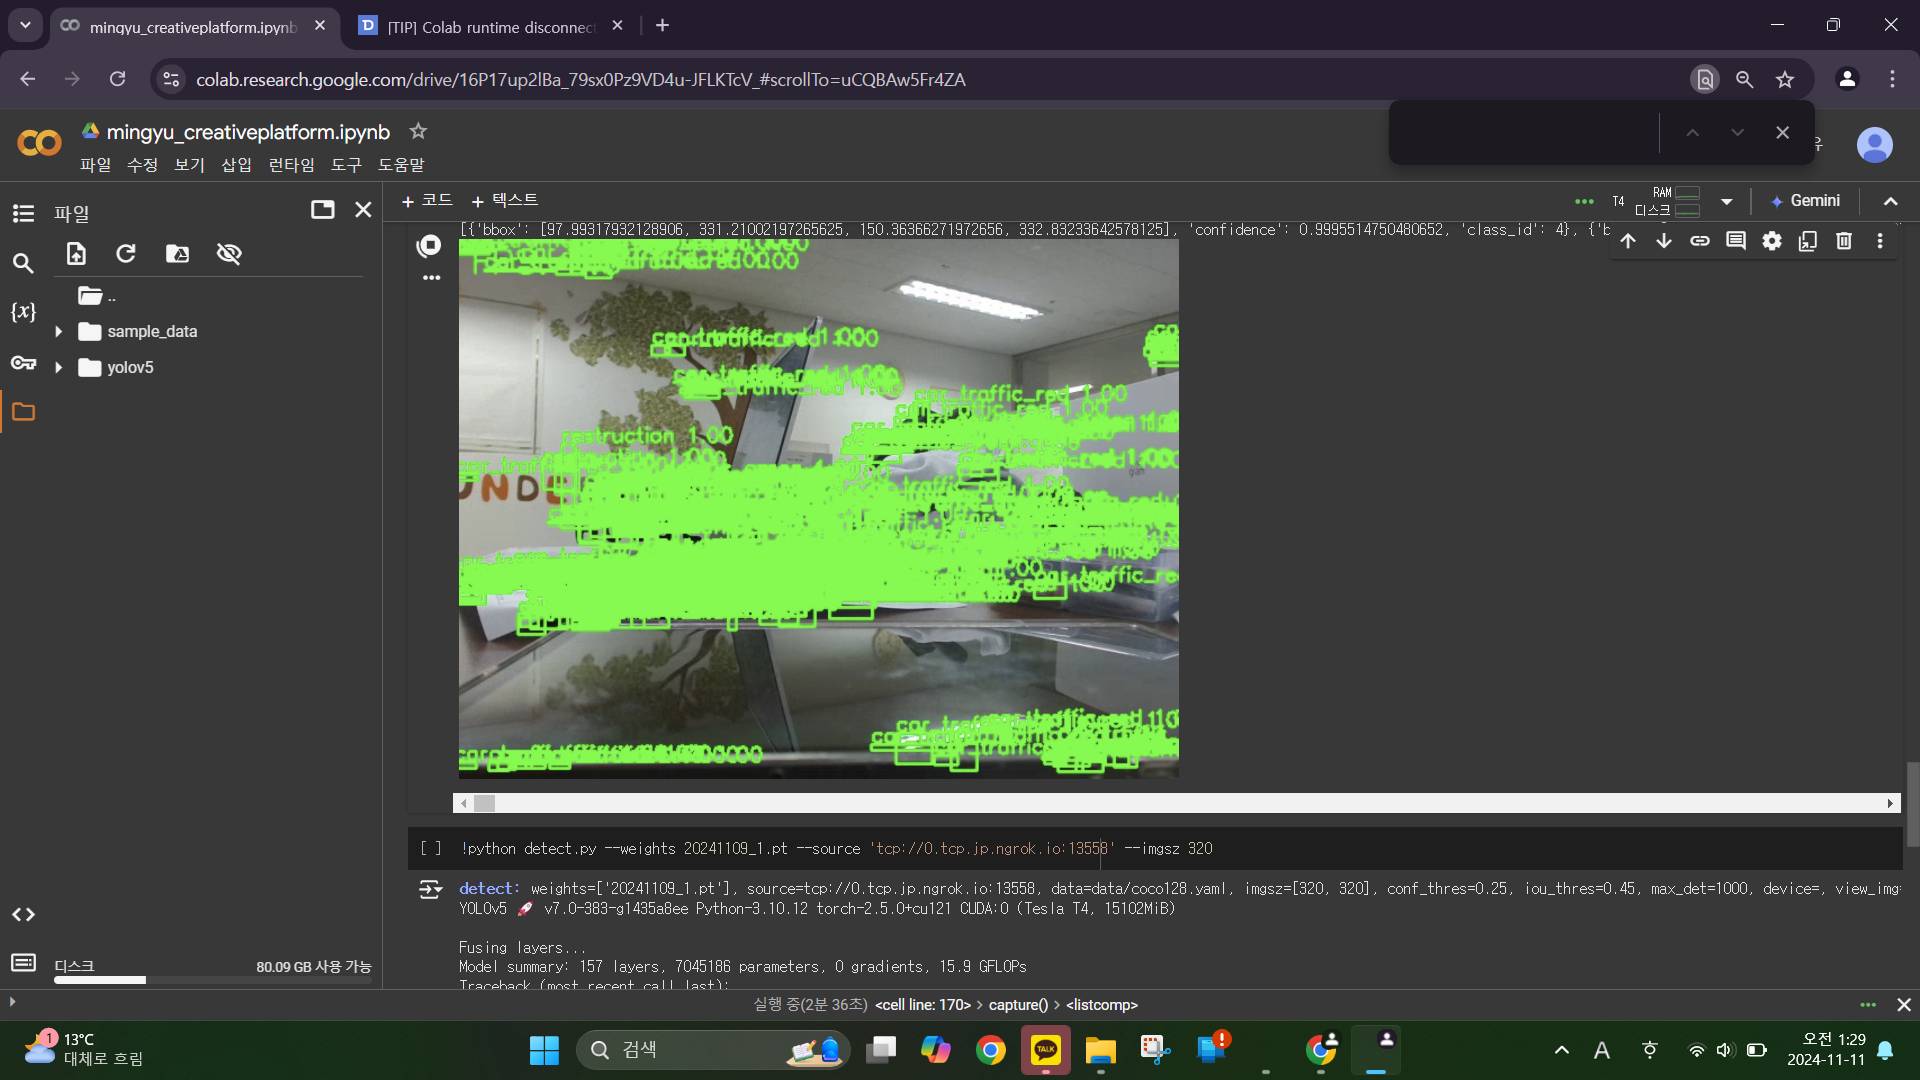Open more cell actions menu
This screenshot has height=1080, width=1920.
(x=1880, y=241)
